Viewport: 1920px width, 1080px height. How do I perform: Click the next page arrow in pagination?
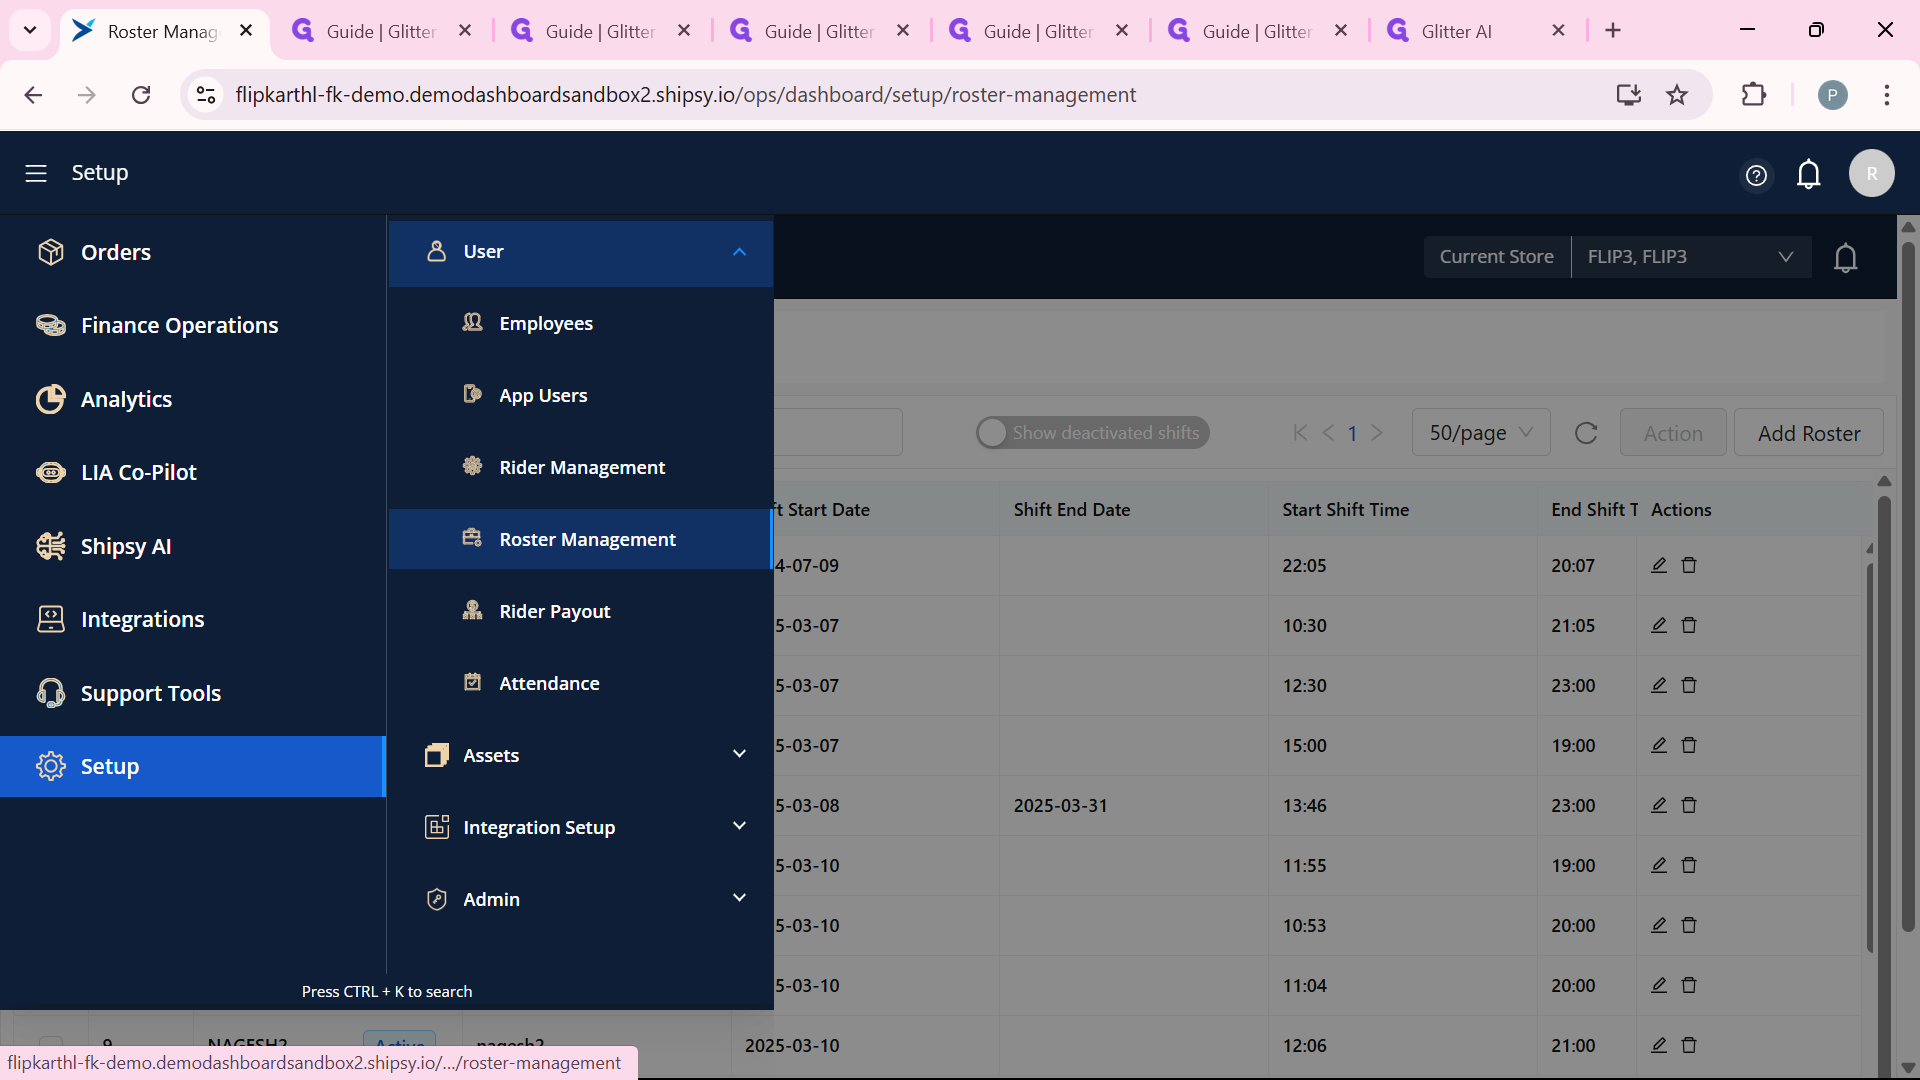tap(1377, 433)
